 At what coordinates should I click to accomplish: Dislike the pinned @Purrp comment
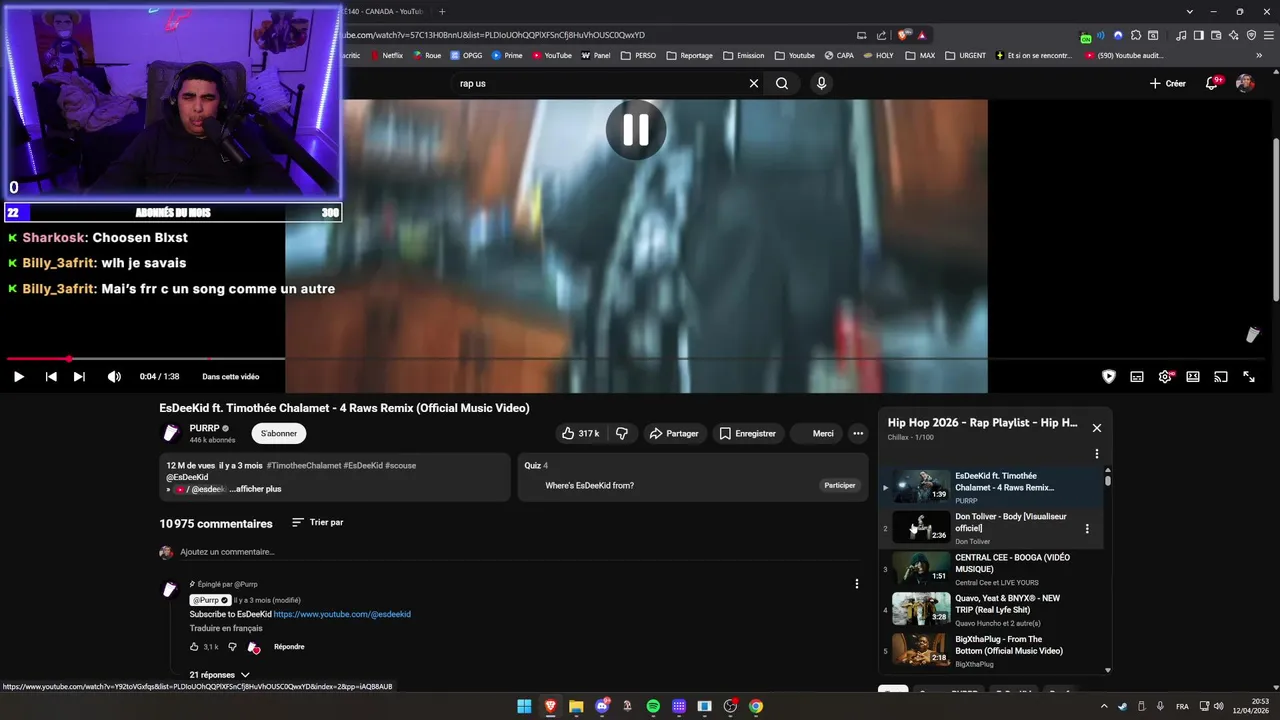[x=232, y=647]
